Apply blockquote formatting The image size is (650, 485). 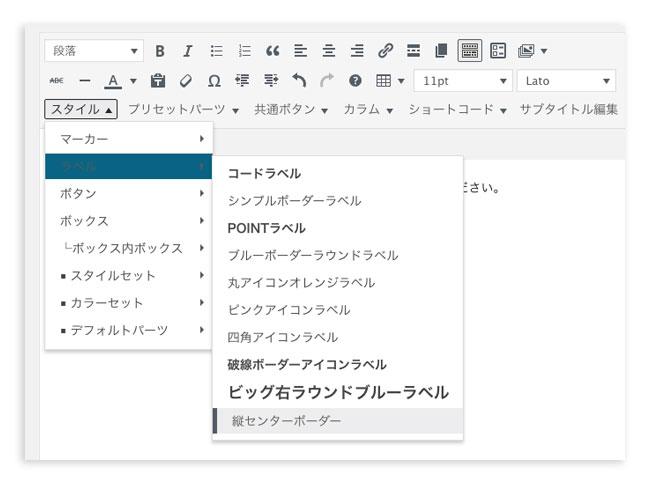click(x=272, y=51)
